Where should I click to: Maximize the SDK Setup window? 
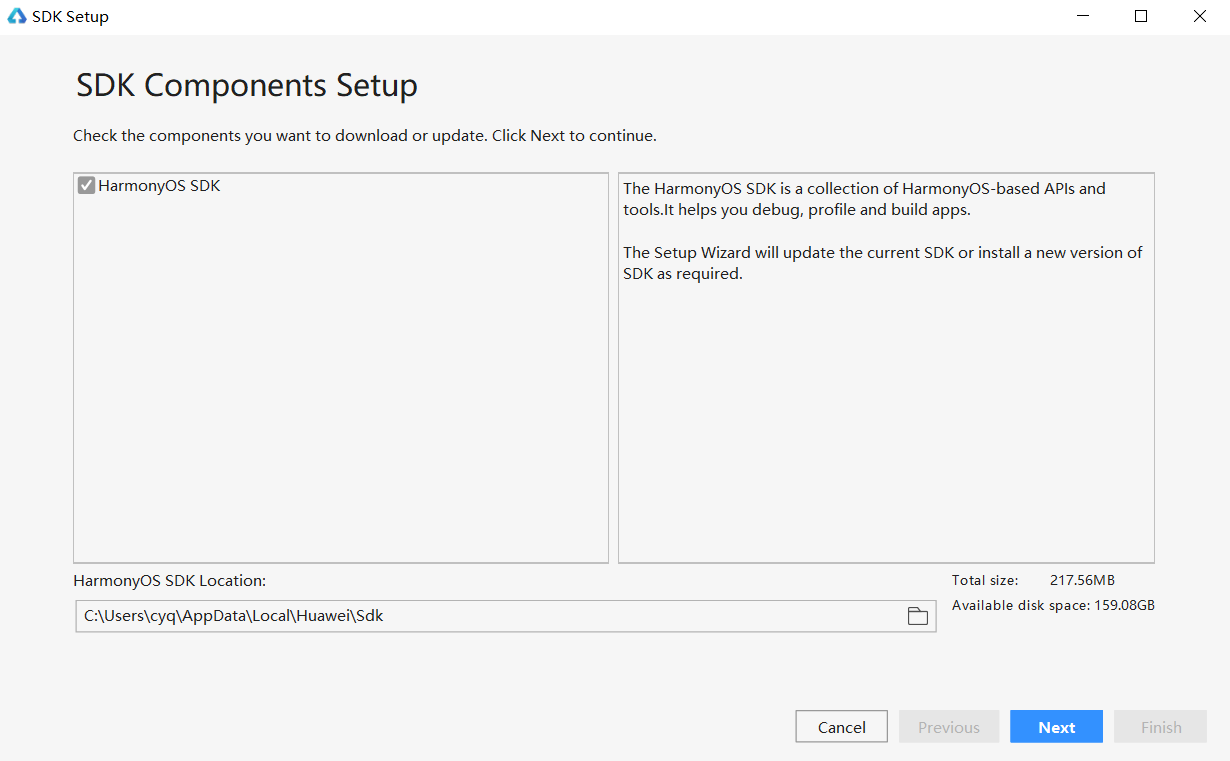1141,16
